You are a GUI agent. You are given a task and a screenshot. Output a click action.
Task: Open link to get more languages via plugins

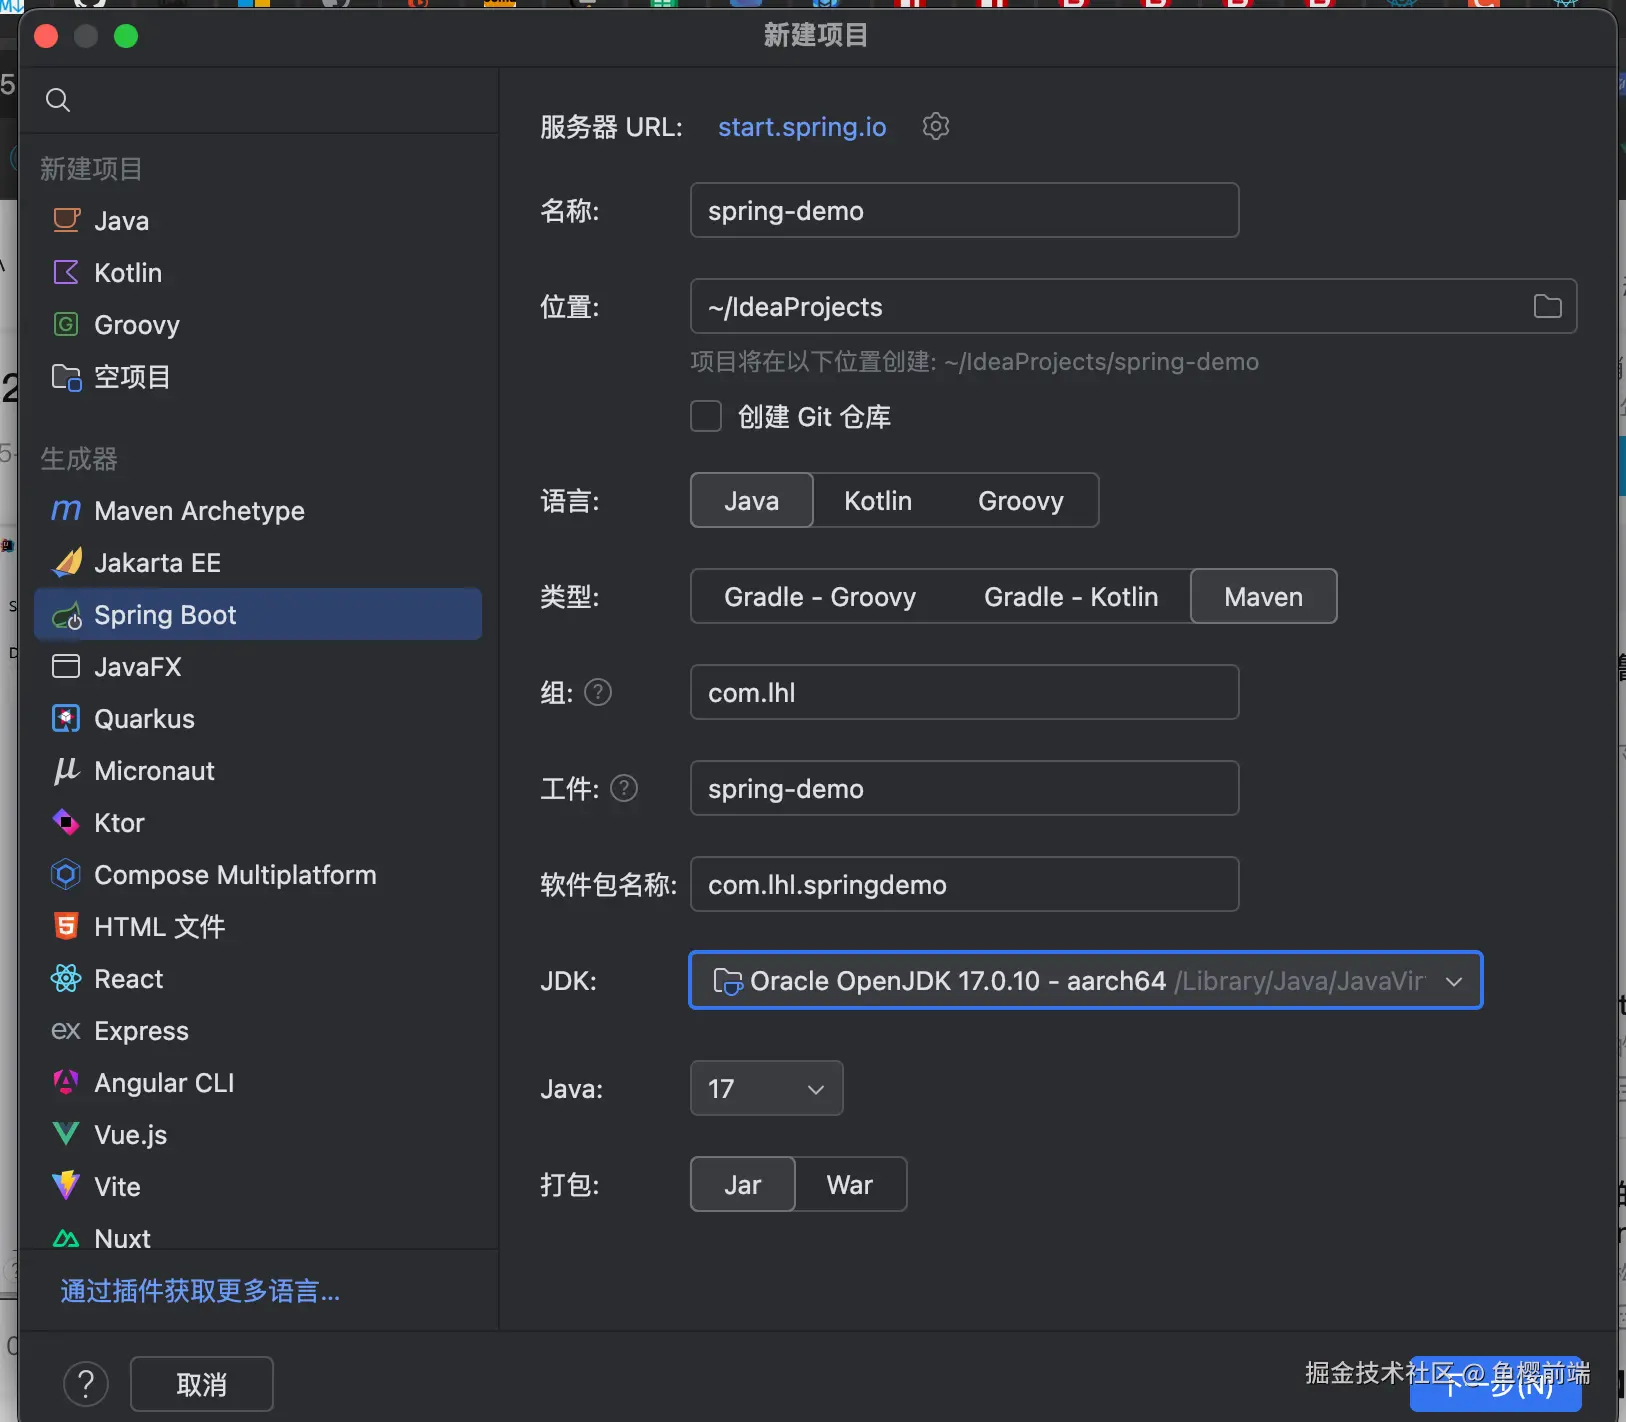coord(200,1291)
